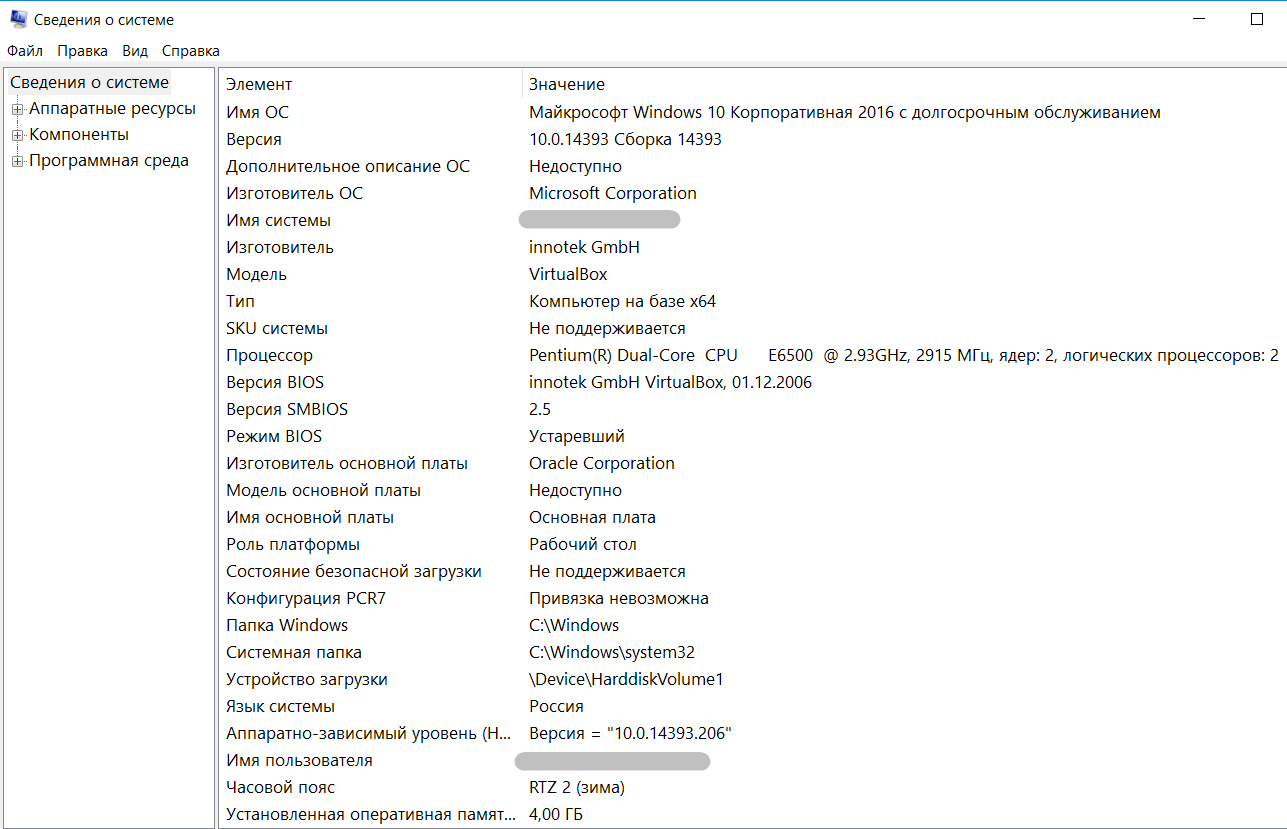
Task: Select the Версия row label
Action: (x=254, y=139)
